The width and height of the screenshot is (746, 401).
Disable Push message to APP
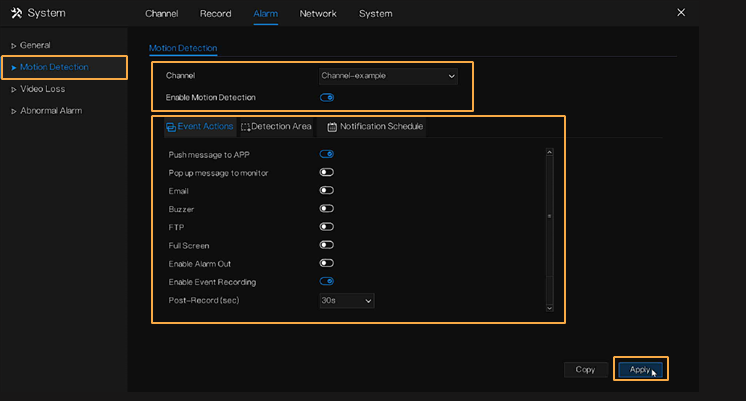(x=326, y=154)
